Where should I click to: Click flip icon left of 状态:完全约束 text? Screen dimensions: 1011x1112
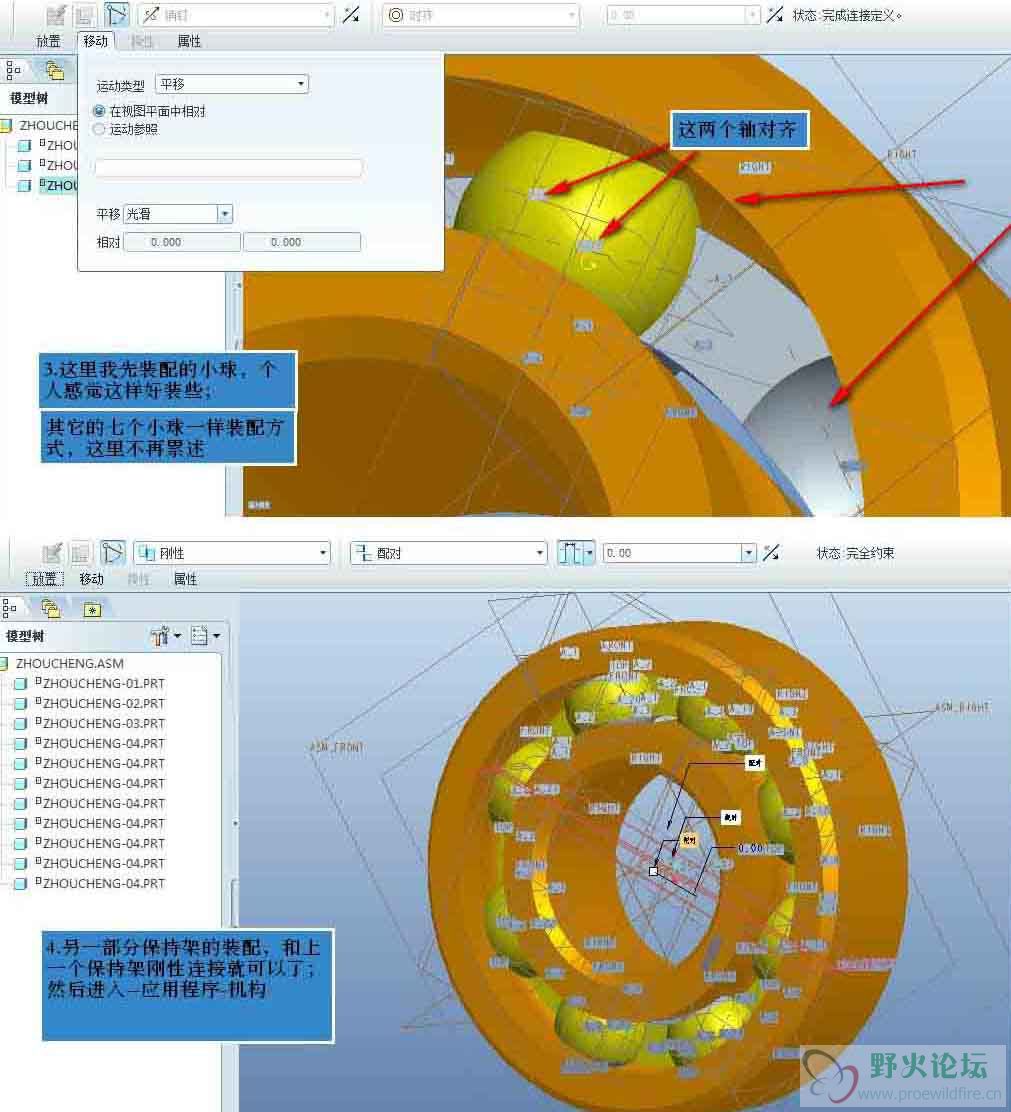pos(771,553)
